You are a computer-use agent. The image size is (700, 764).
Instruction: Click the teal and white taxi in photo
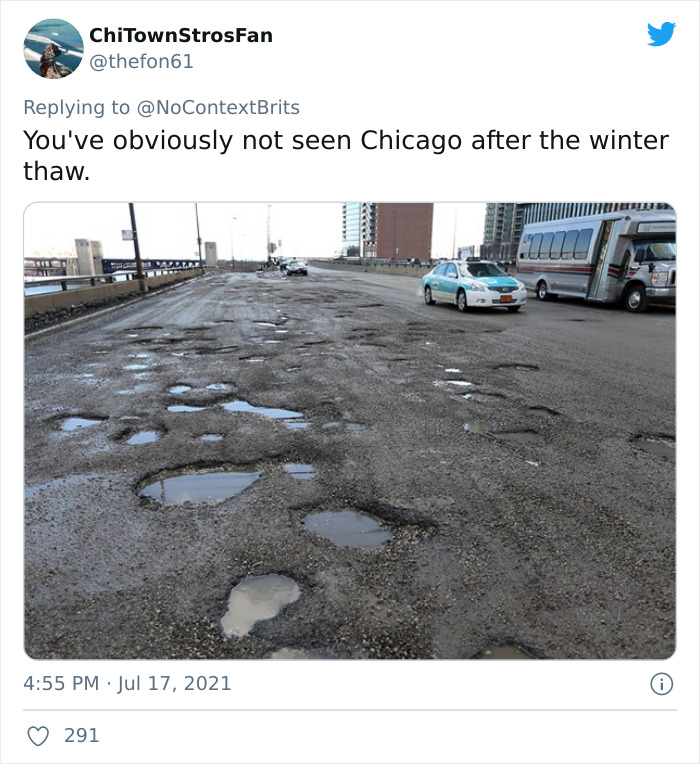tap(473, 286)
